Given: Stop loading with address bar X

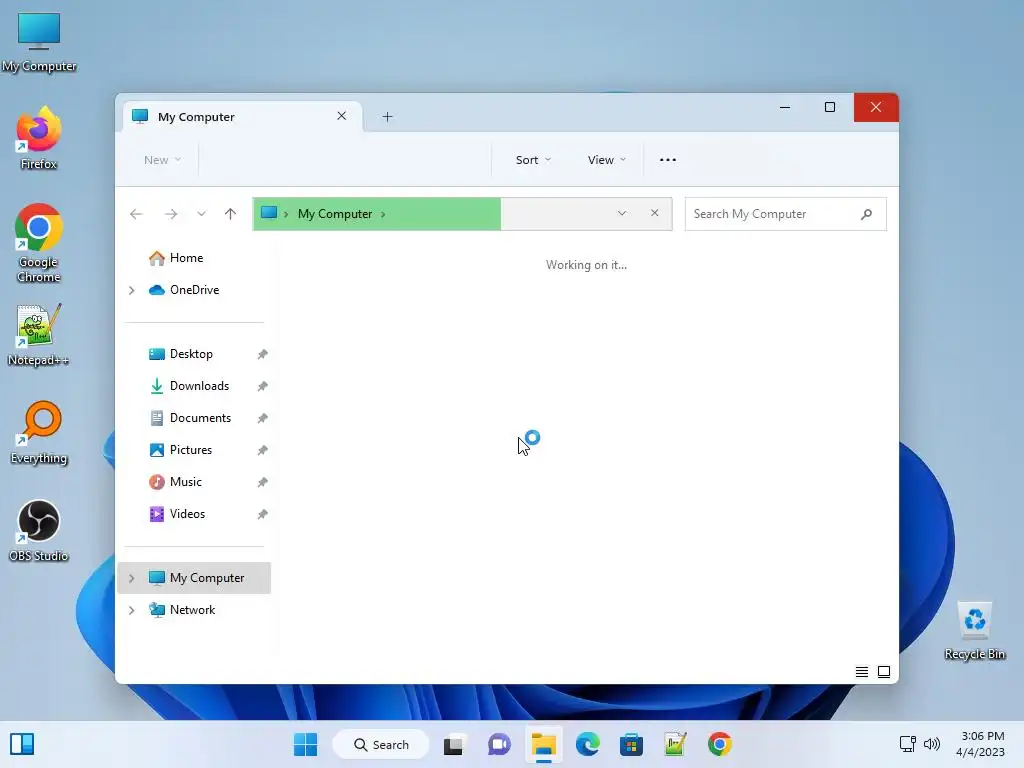Looking at the screenshot, I should [654, 214].
